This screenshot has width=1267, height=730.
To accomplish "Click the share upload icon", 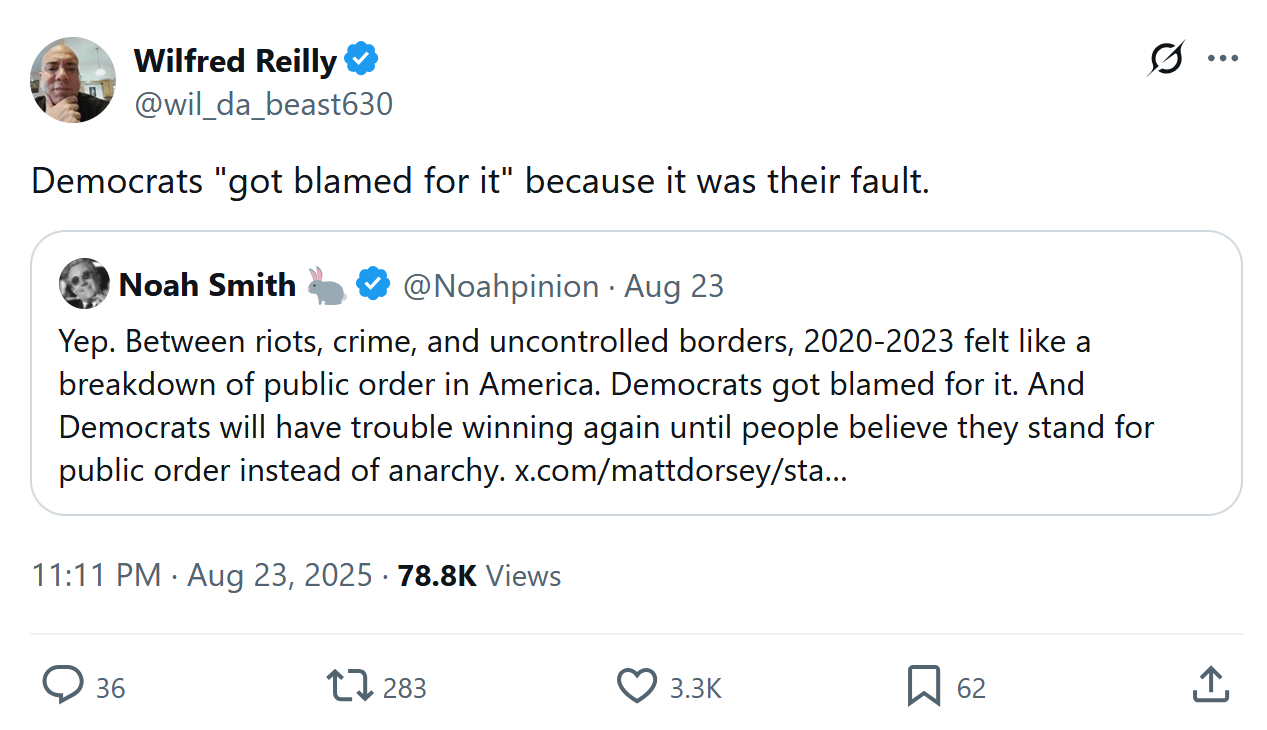I will point(1210,686).
